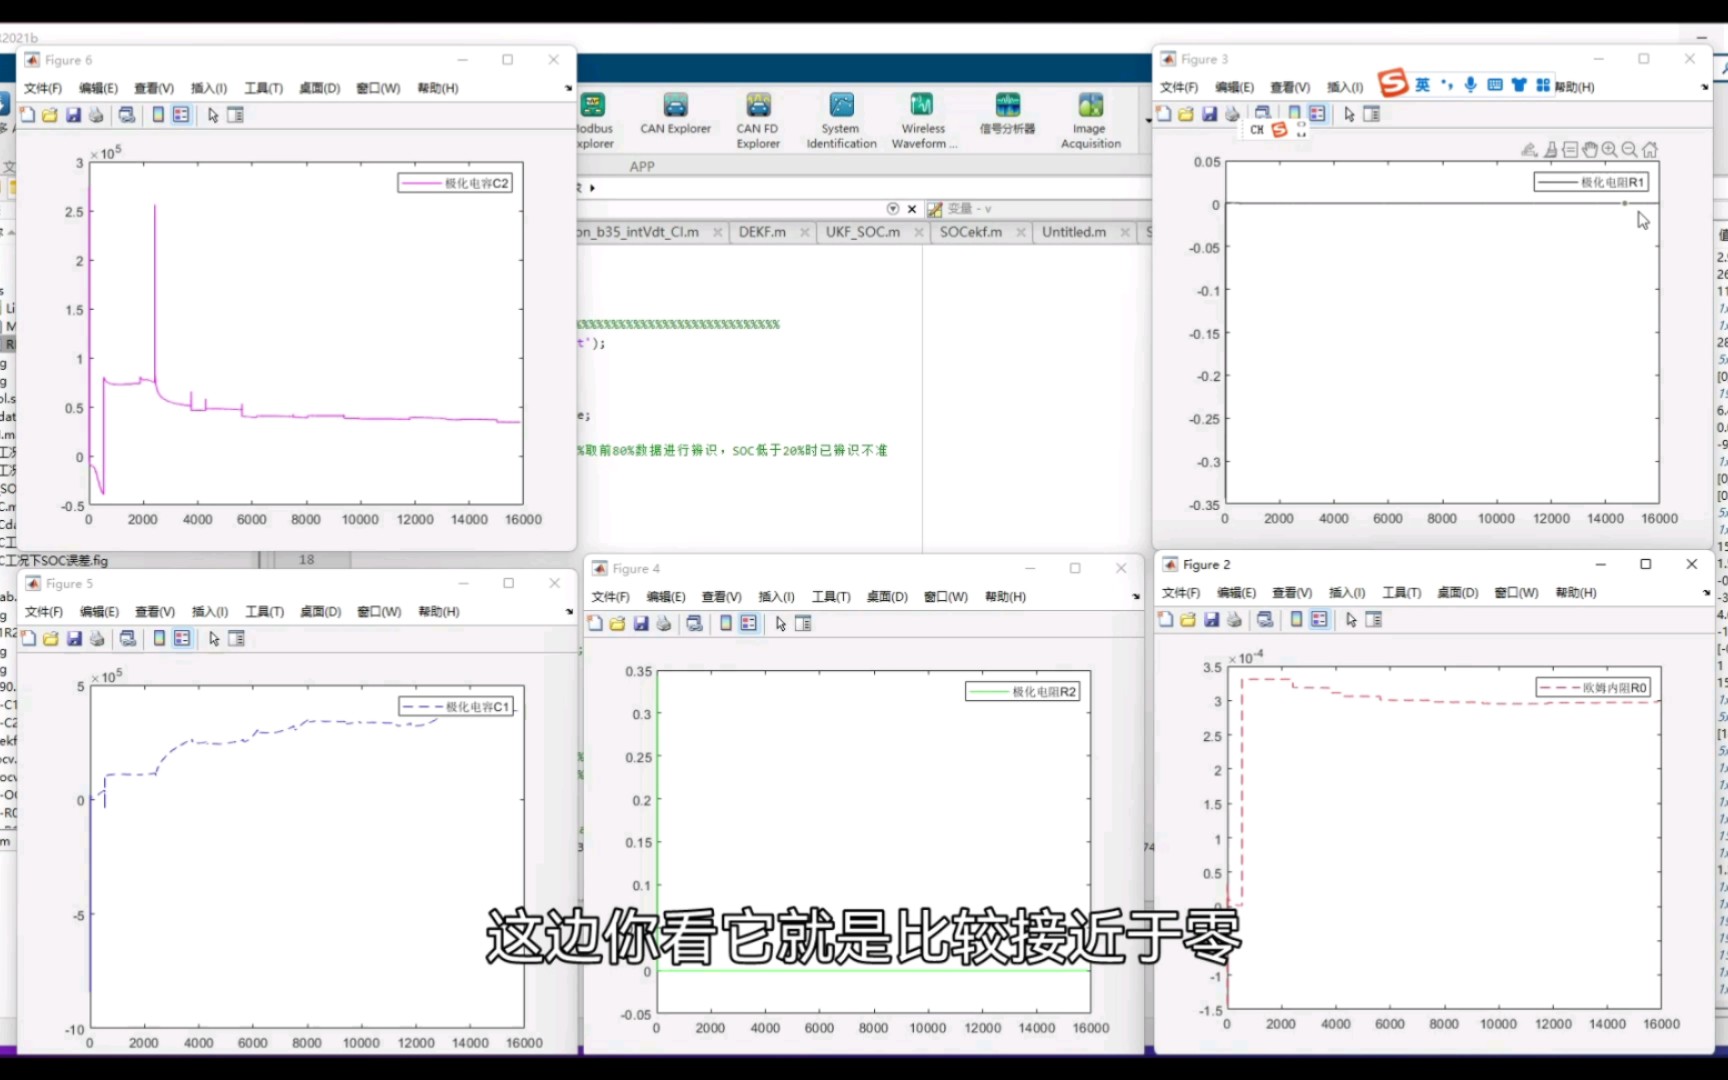Screen dimensions: 1728x1080
Task: Close the UKF_SOC.m editor tab
Action: 919,232
